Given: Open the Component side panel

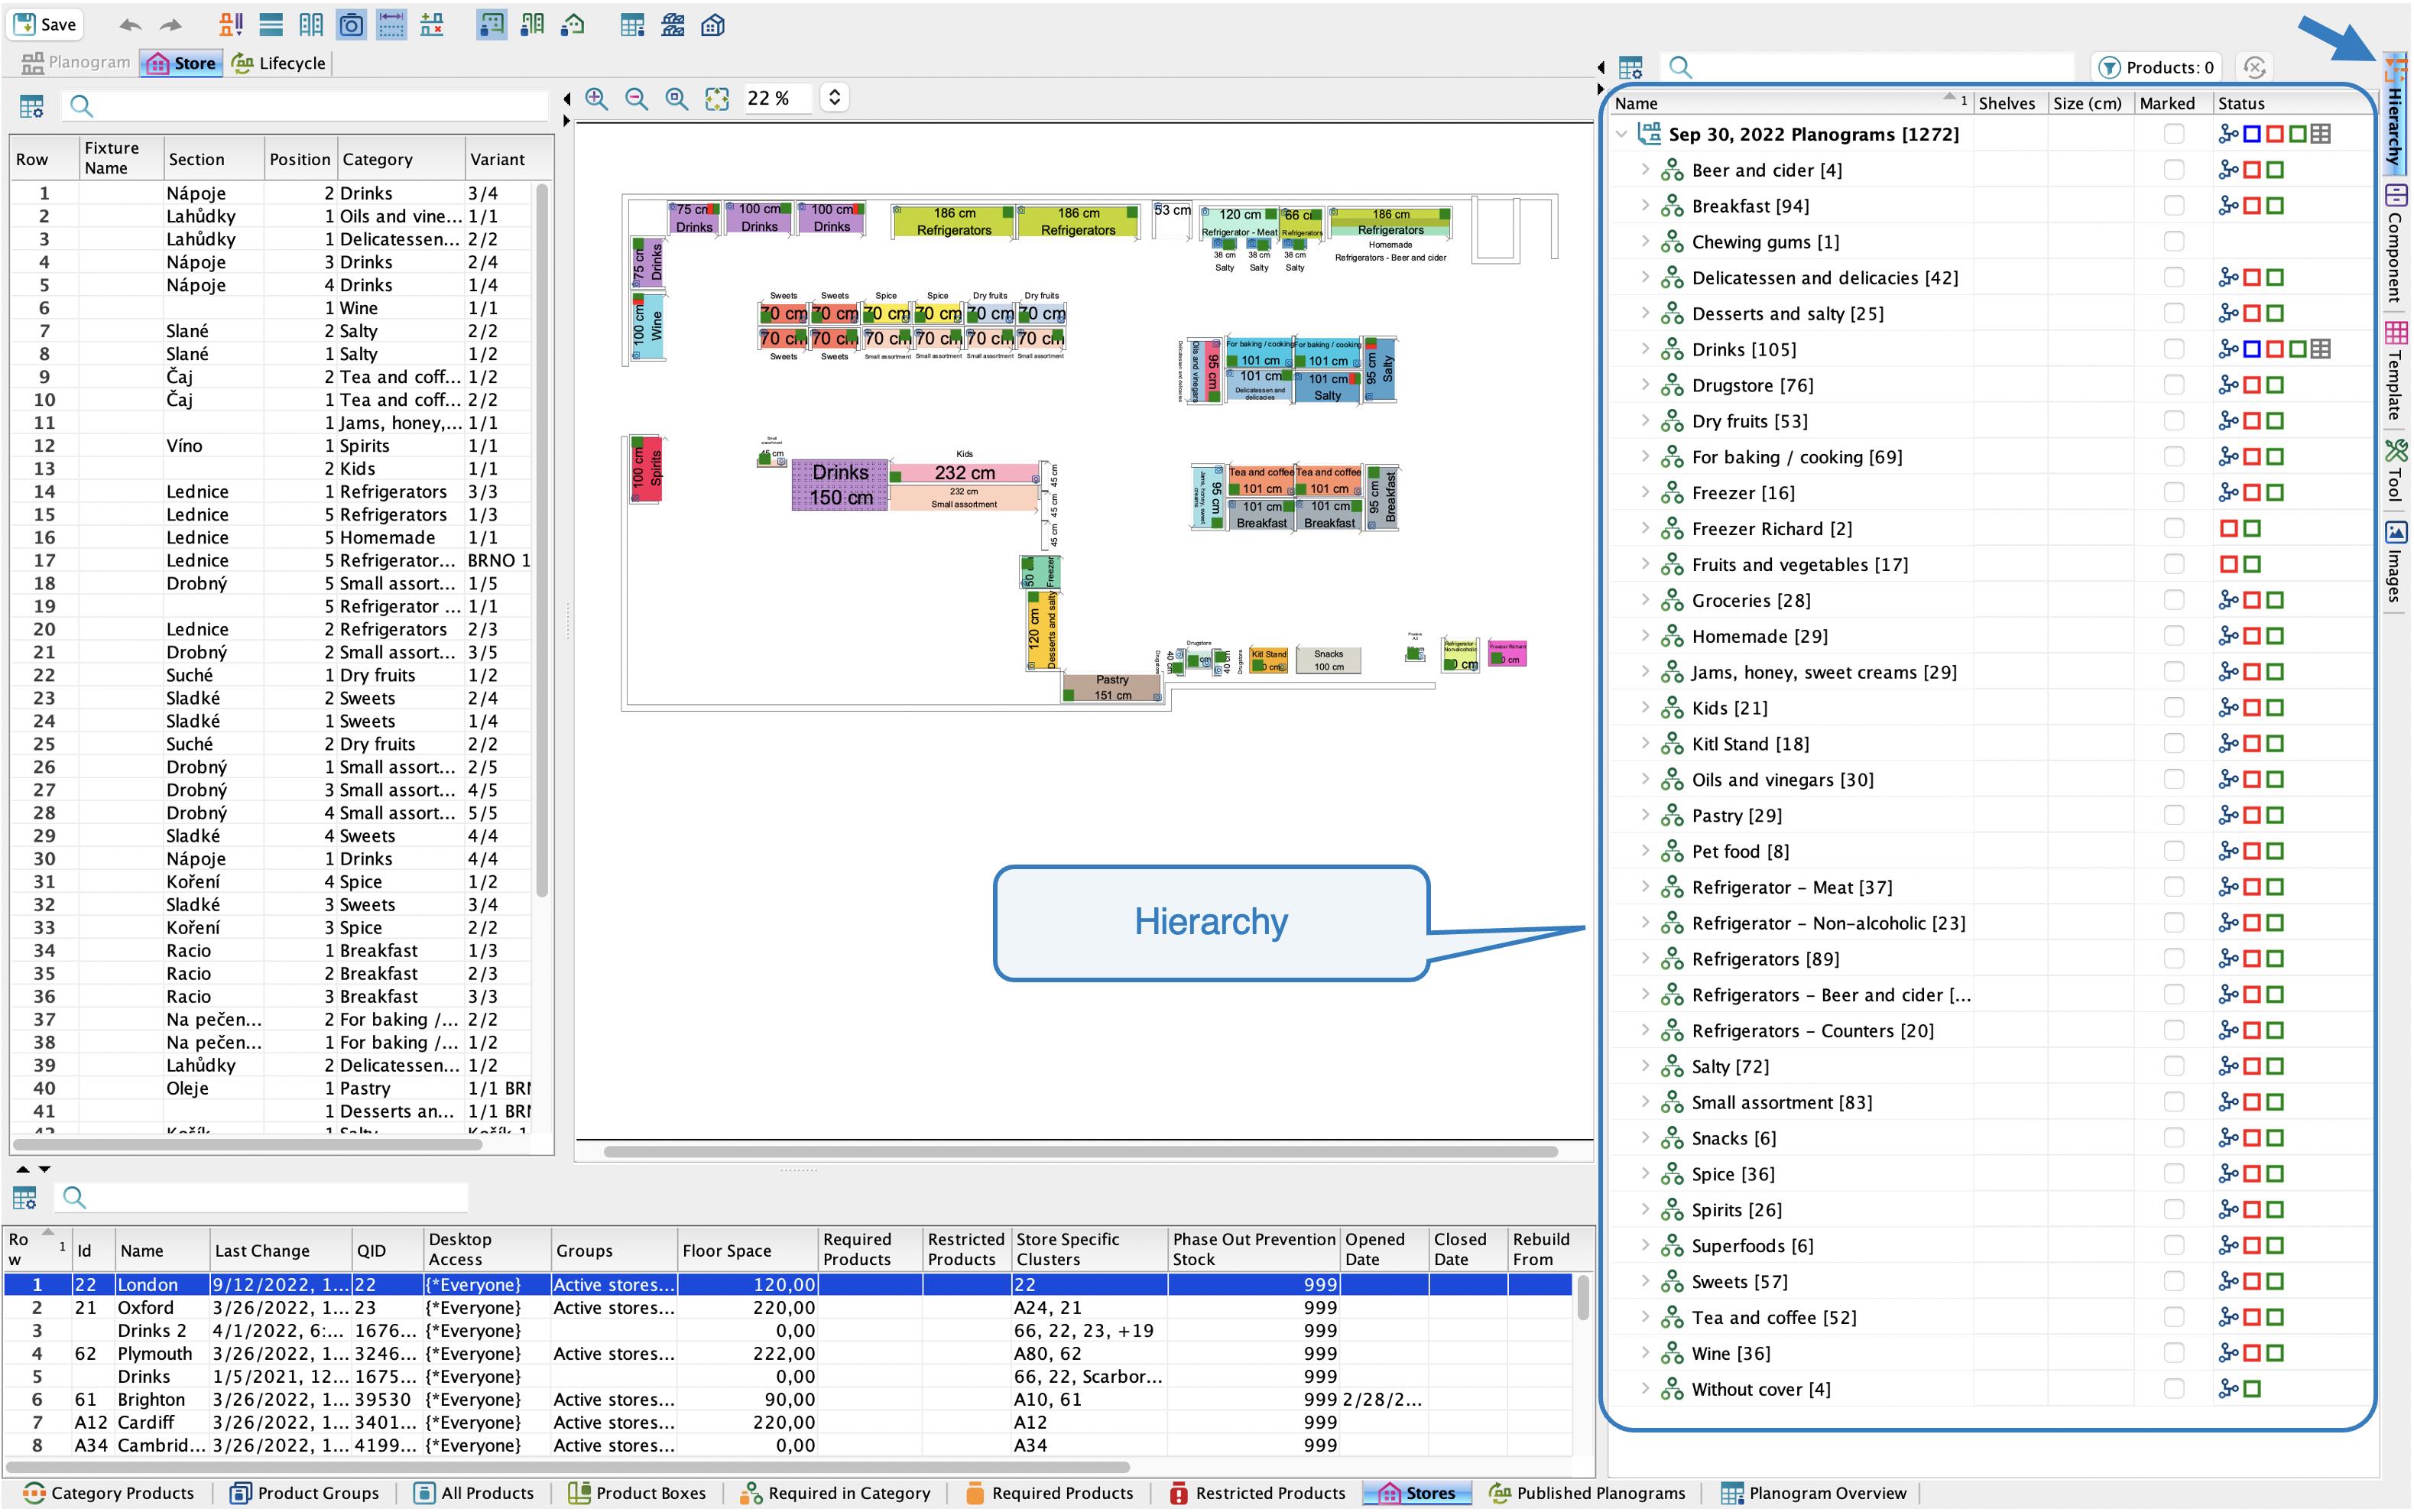Looking at the screenshot, I should click(x=2396, y=243).
